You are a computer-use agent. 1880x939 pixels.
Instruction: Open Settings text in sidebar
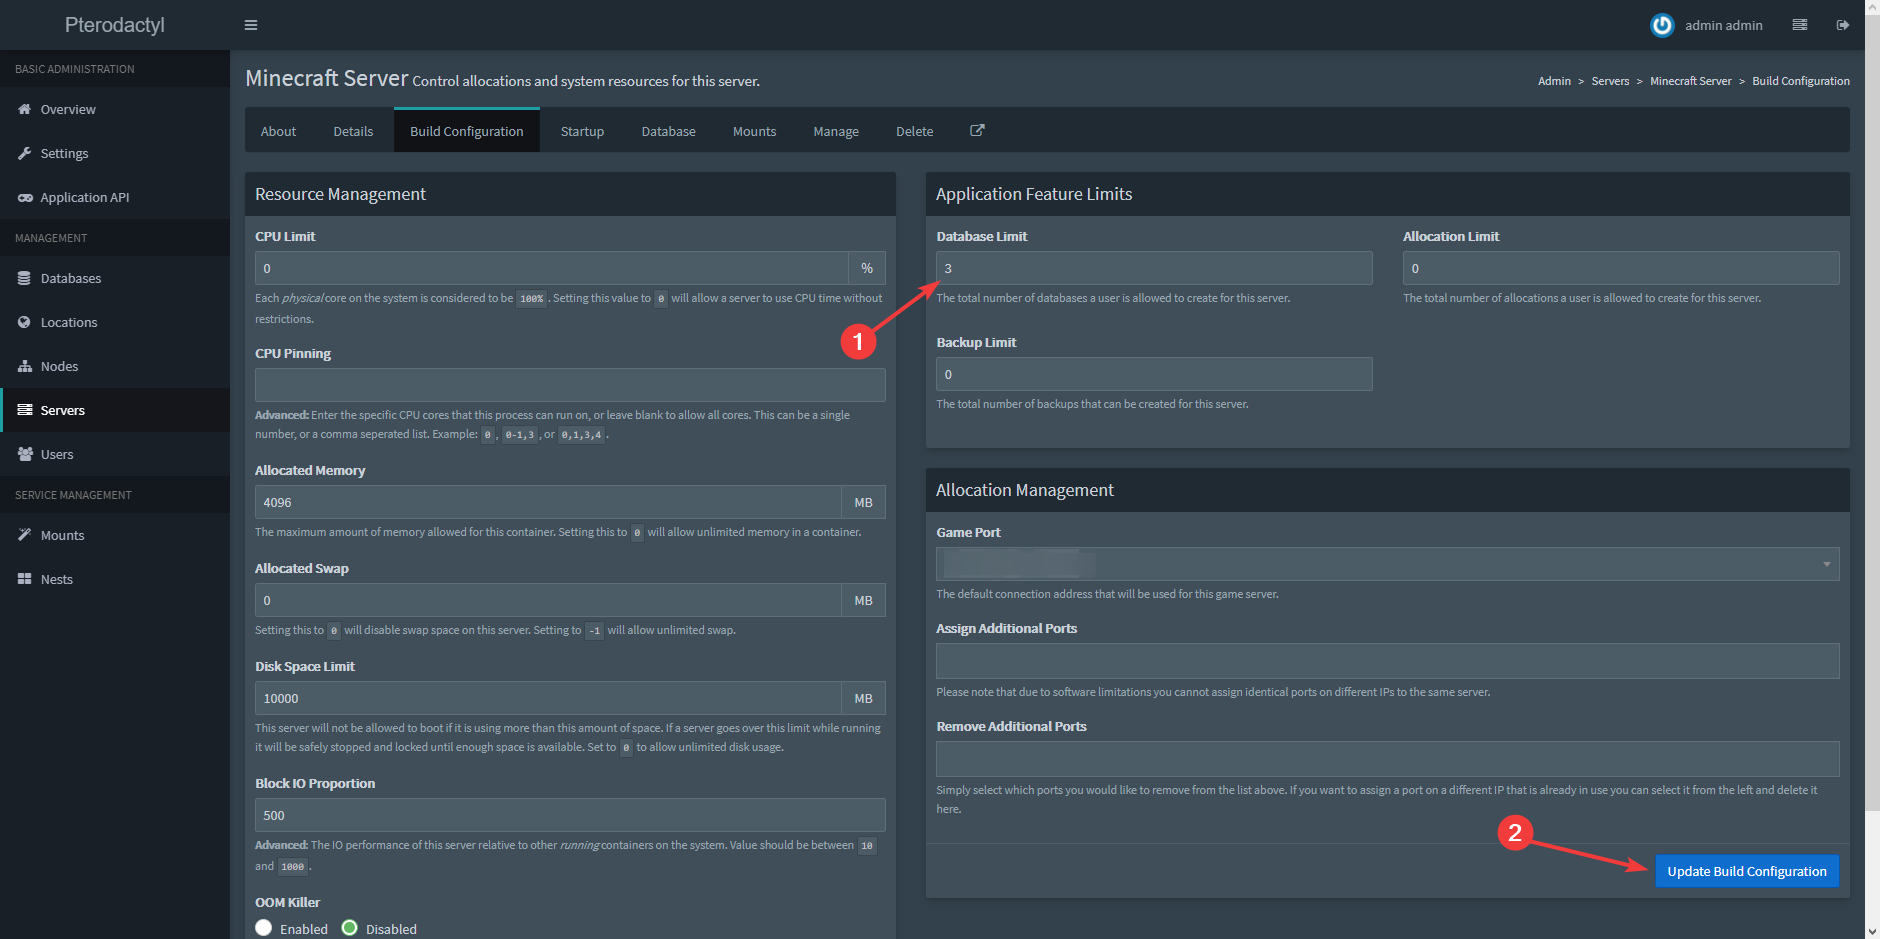[x=65, y=154]
